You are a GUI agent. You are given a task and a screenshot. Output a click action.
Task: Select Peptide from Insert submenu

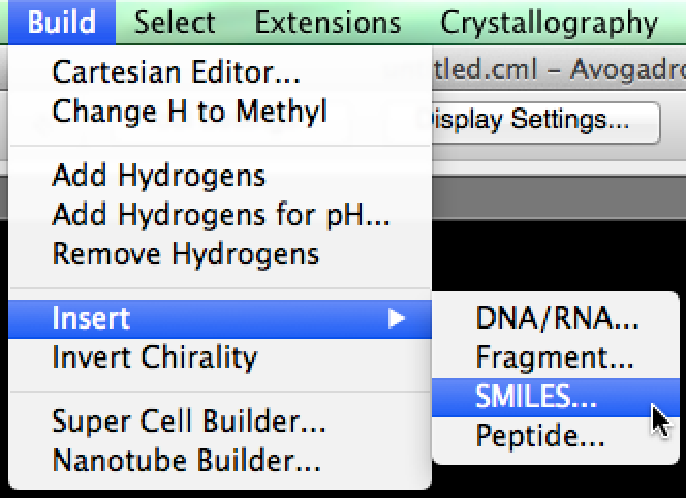coord(540,437)
